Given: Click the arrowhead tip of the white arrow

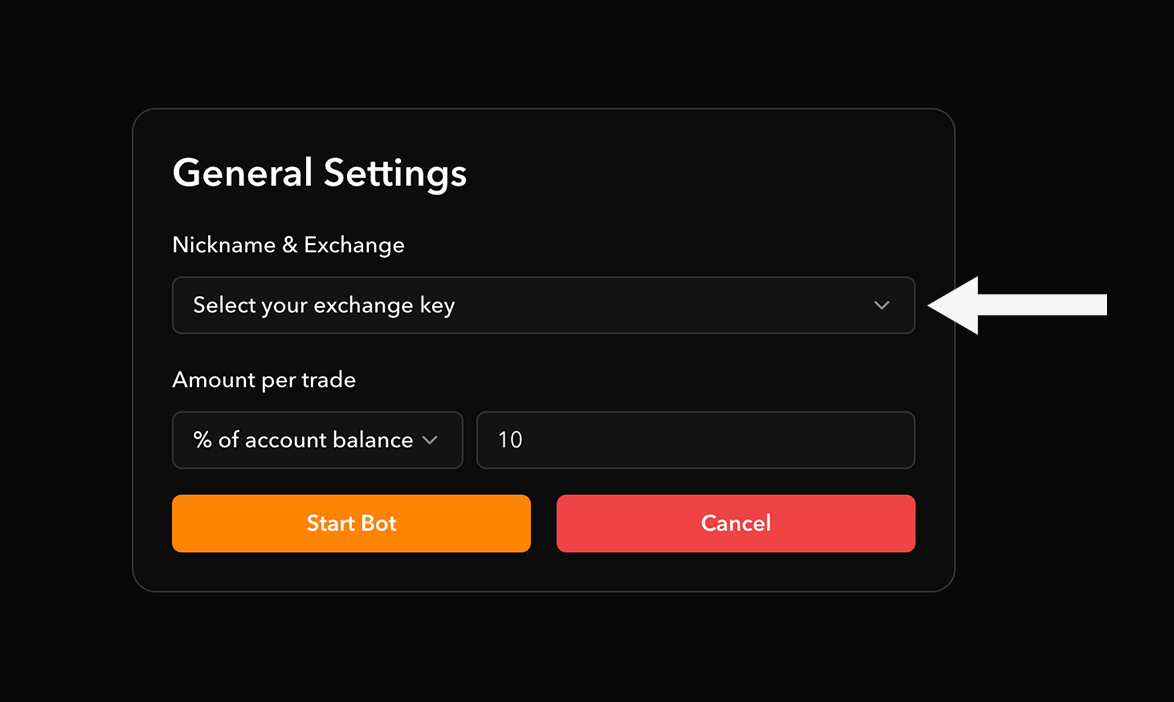Looking at the screenshot, I should (936, 305).
